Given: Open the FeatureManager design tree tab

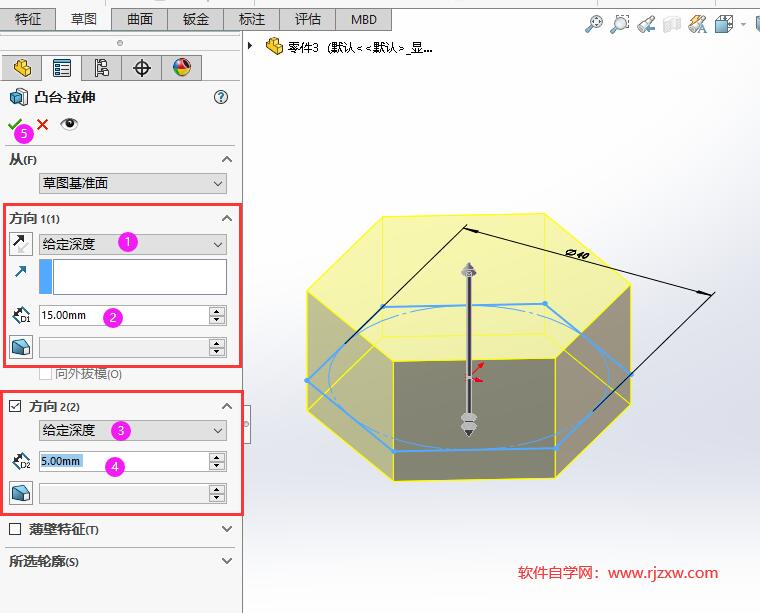Looking at the screenshot, I should (22, 68).
